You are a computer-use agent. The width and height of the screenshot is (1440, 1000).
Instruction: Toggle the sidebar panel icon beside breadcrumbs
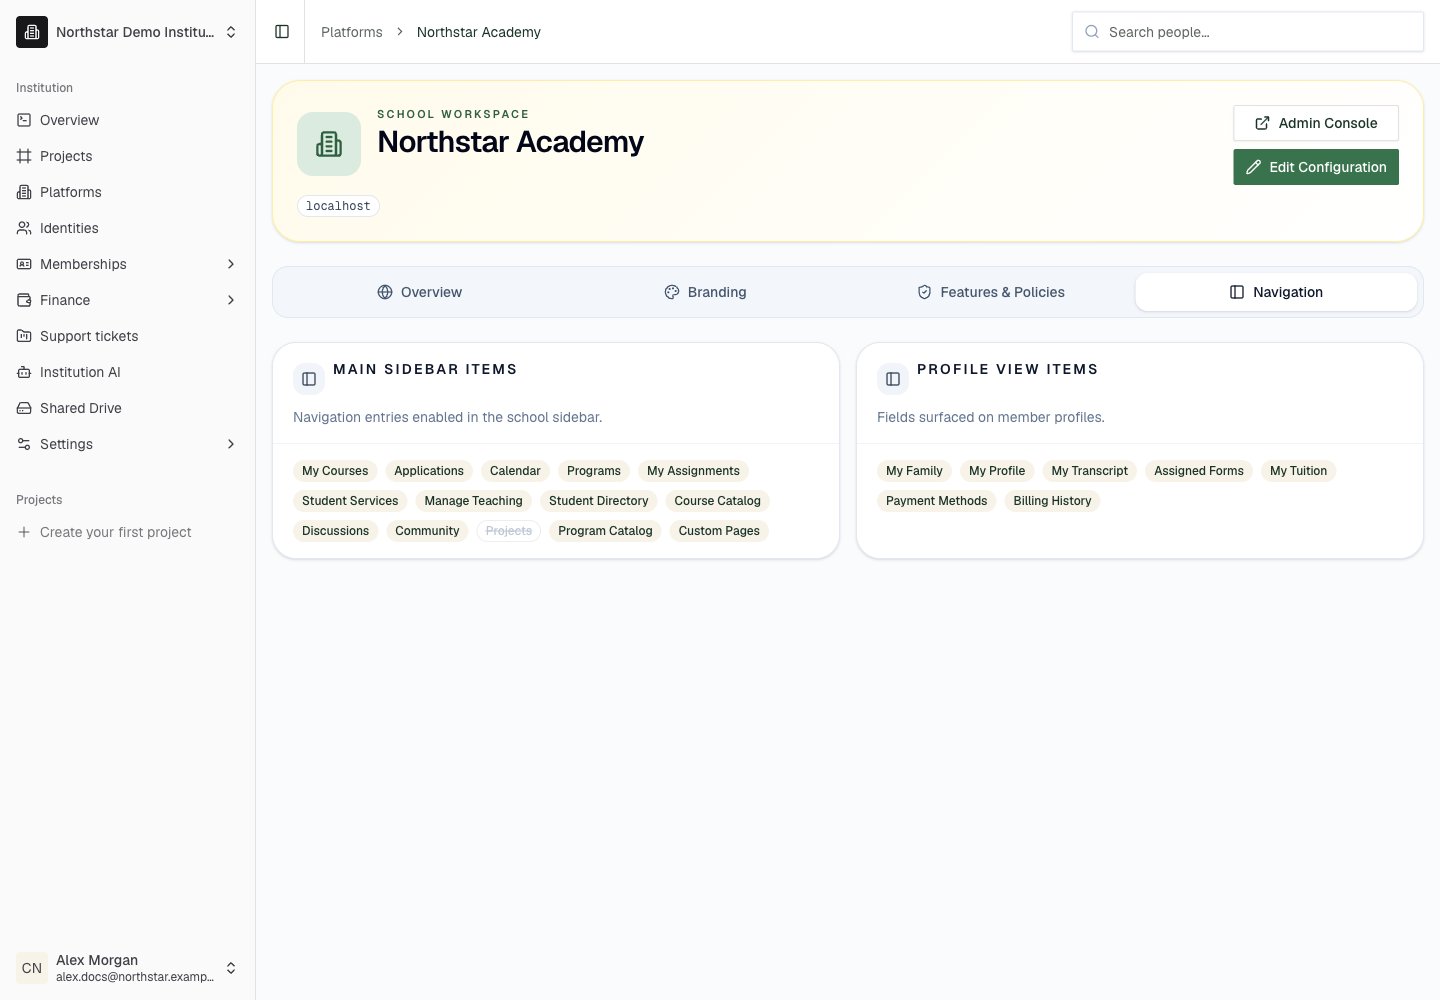282,32
